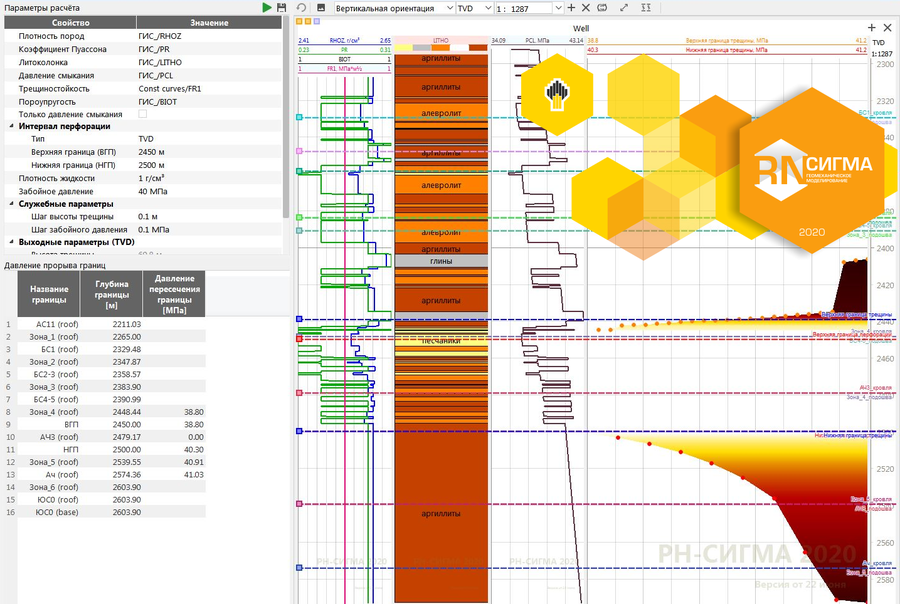Close the Well panel with X icon
This screenshot has height=604, width=900.
point(888,28)
